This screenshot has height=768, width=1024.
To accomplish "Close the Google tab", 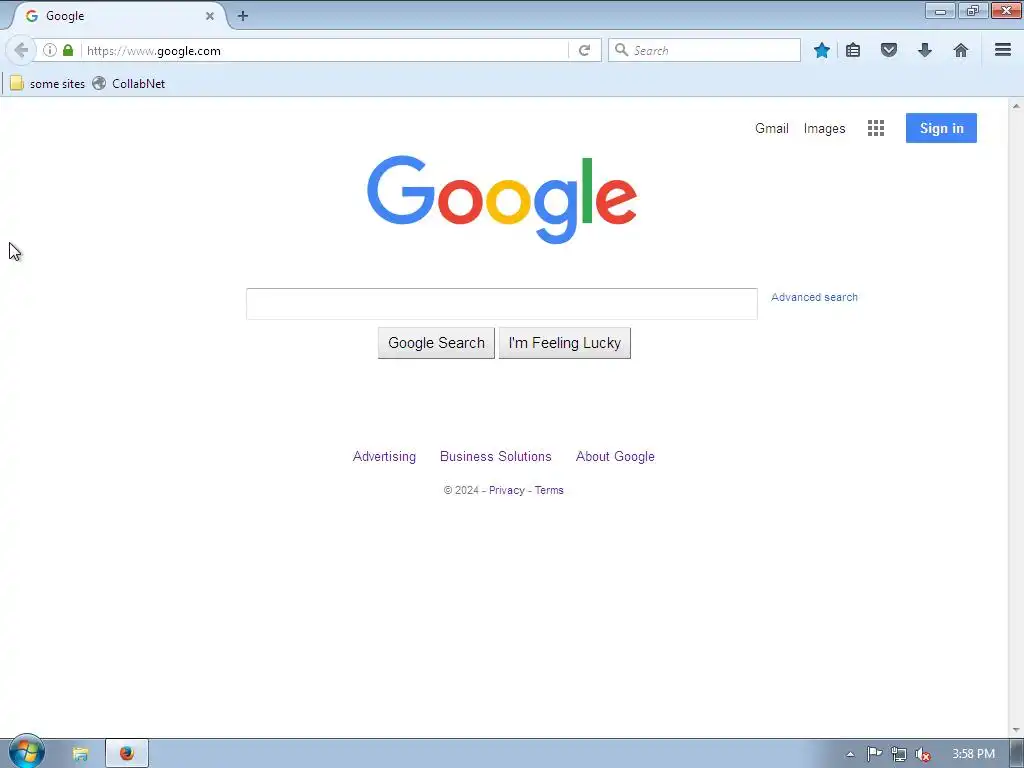I will point(210,16).
